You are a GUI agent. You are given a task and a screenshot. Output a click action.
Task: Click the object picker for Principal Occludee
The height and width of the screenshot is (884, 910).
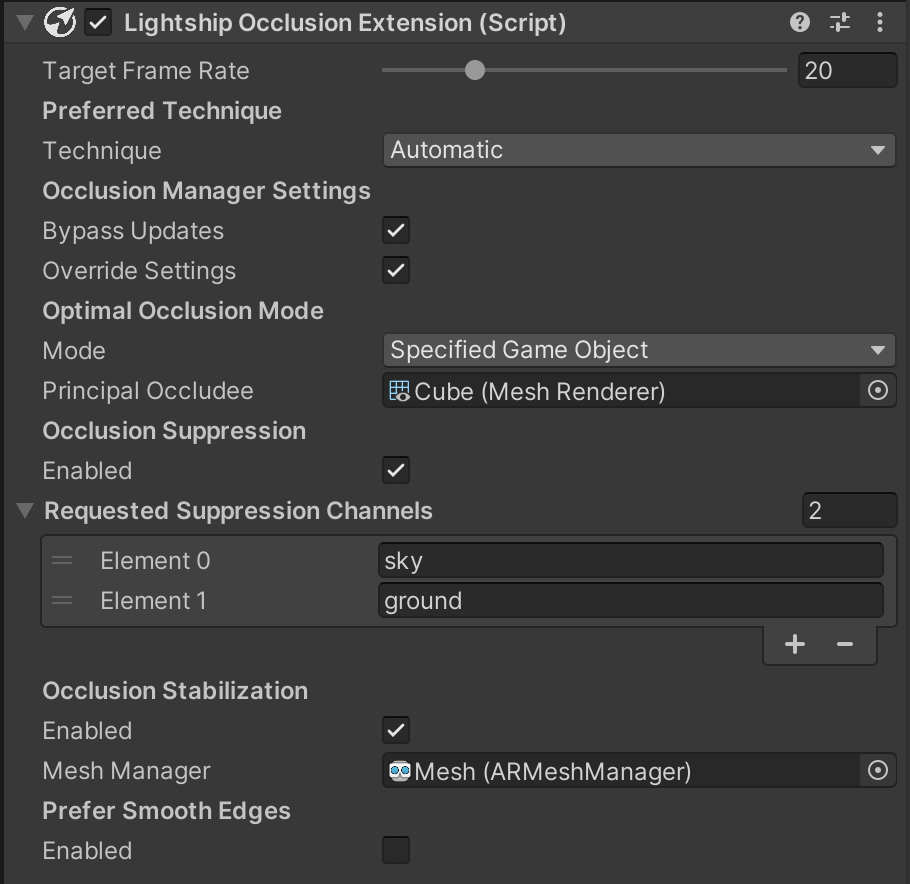coord(878,390)
